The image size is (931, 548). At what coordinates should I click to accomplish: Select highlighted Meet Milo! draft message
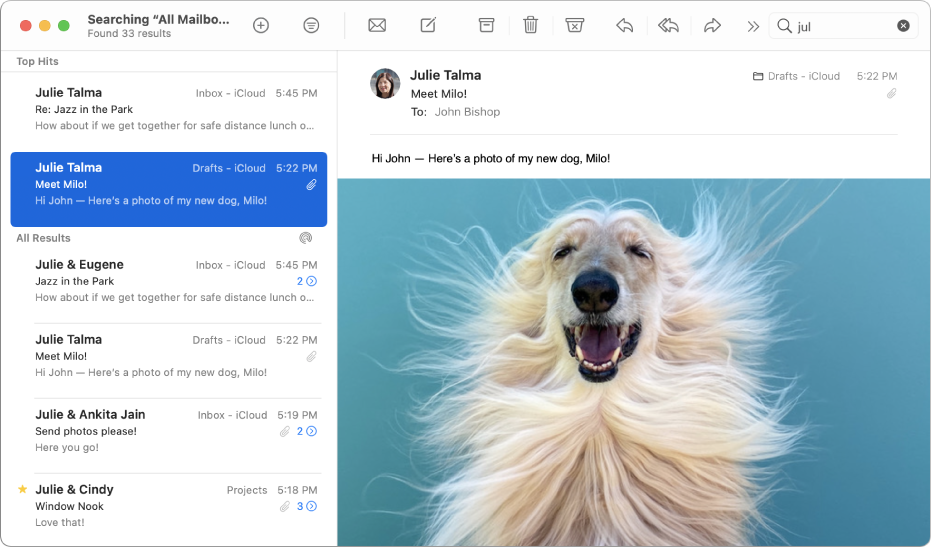(169, 189)
